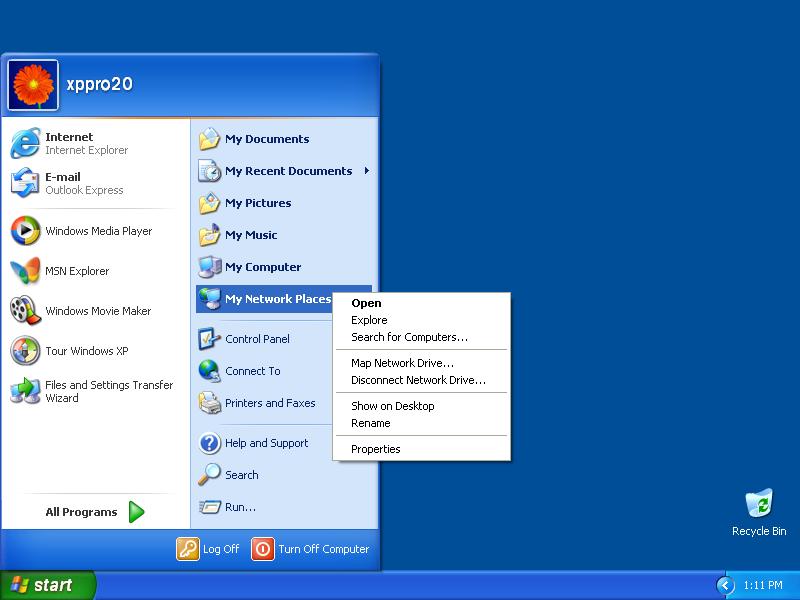Click the Outlook Express E-mail label

point(84,190)
